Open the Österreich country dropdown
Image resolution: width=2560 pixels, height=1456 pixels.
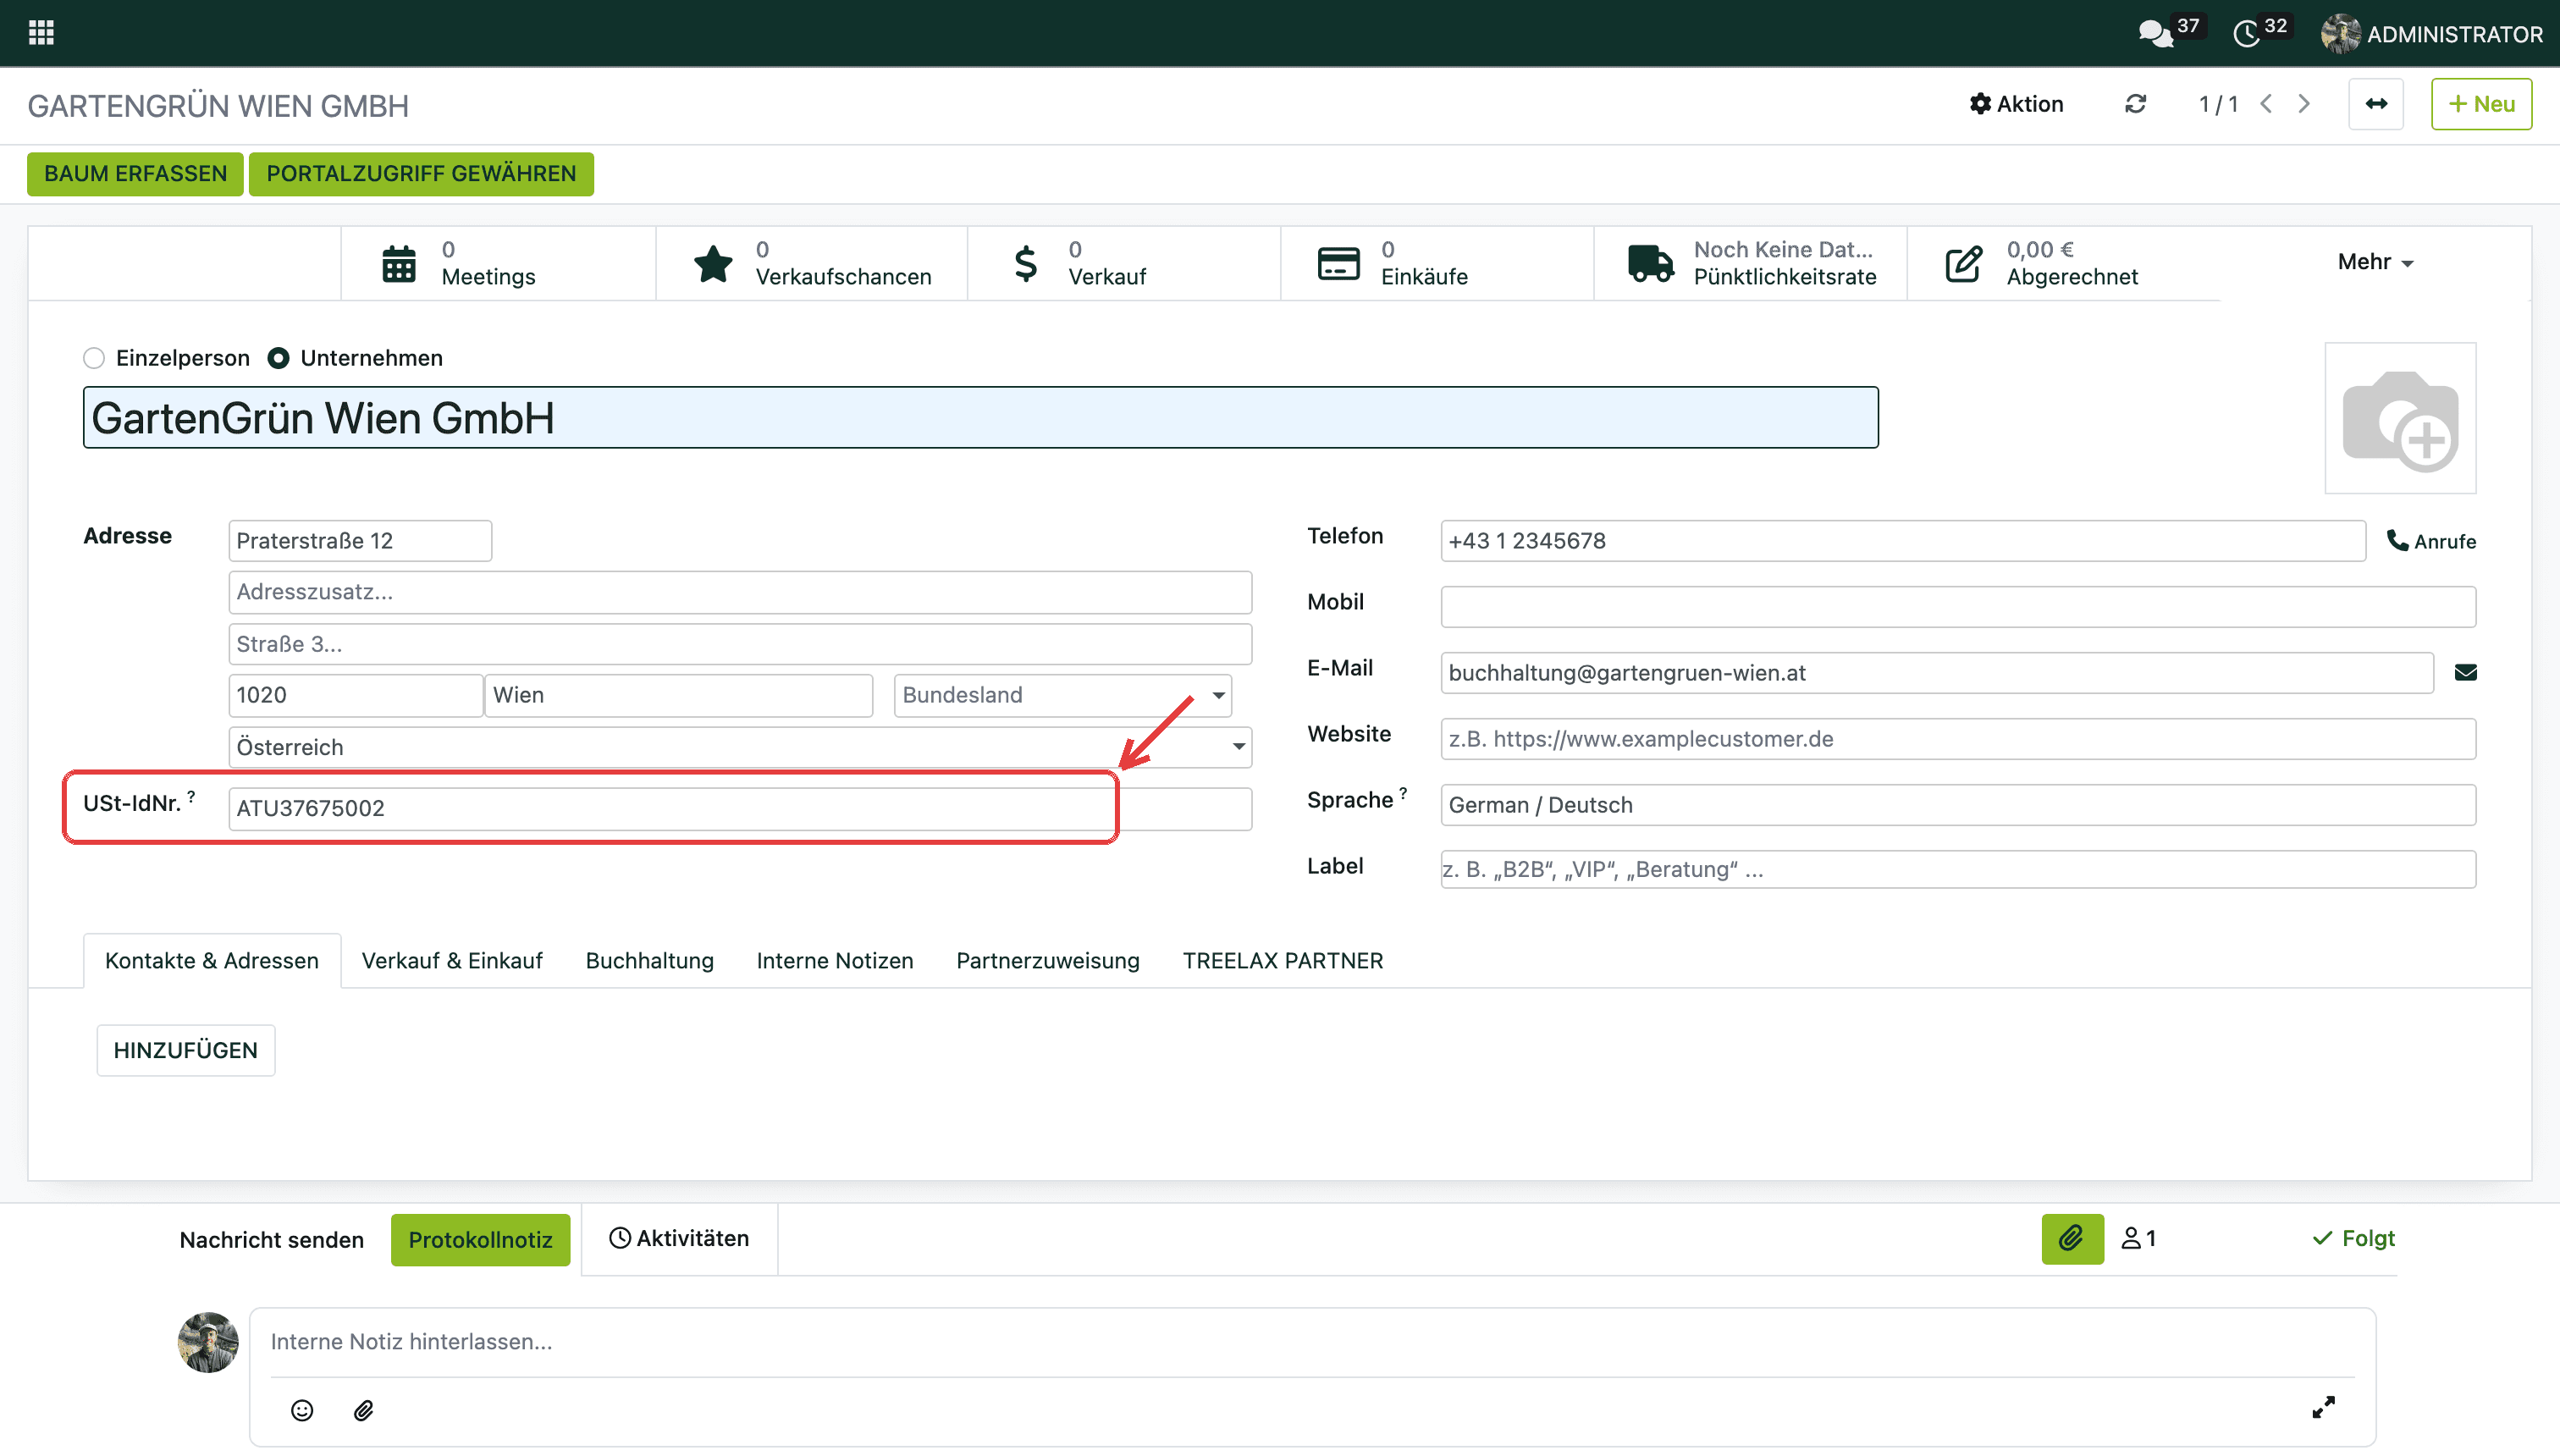[x=740, y=747]
